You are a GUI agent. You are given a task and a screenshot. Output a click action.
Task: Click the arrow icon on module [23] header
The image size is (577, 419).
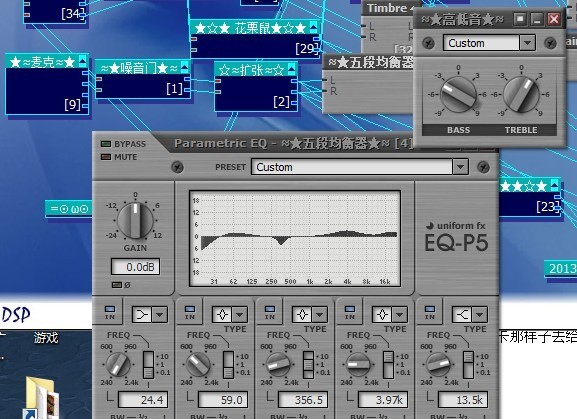tap(554, 185)
